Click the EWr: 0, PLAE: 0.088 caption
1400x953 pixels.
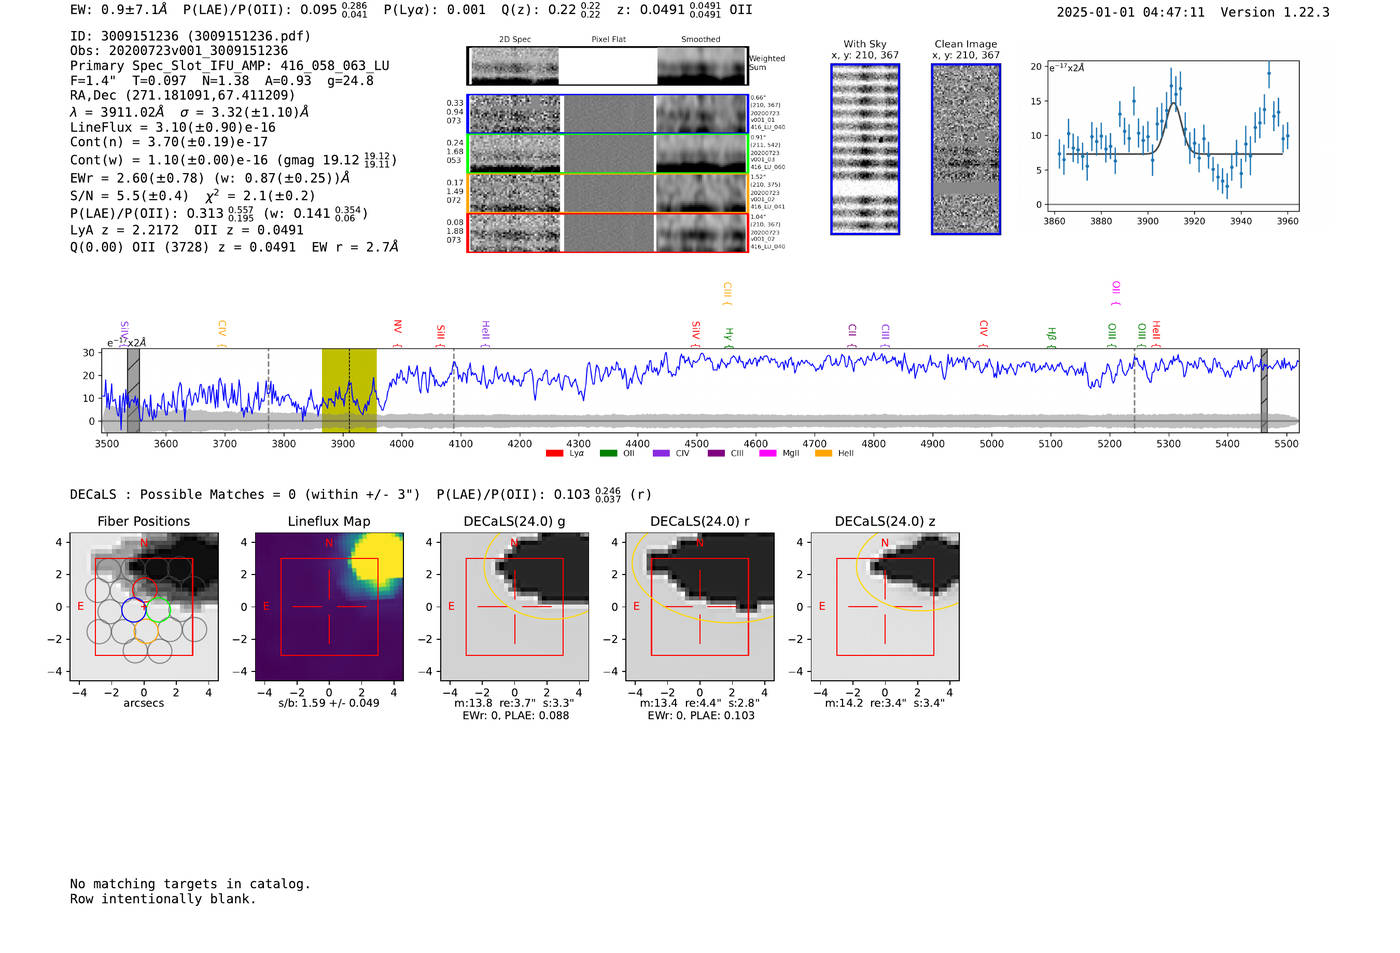(516, 716)
